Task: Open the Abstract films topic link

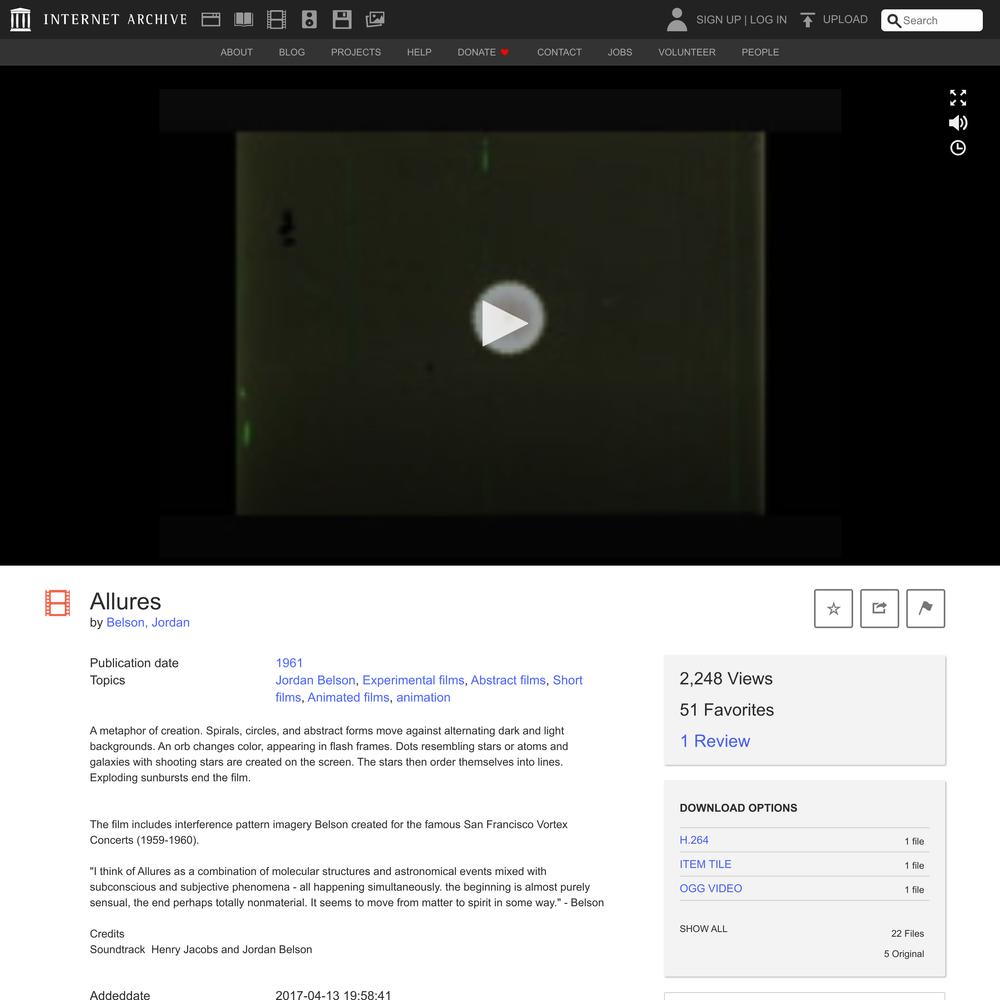Action: 508,680
